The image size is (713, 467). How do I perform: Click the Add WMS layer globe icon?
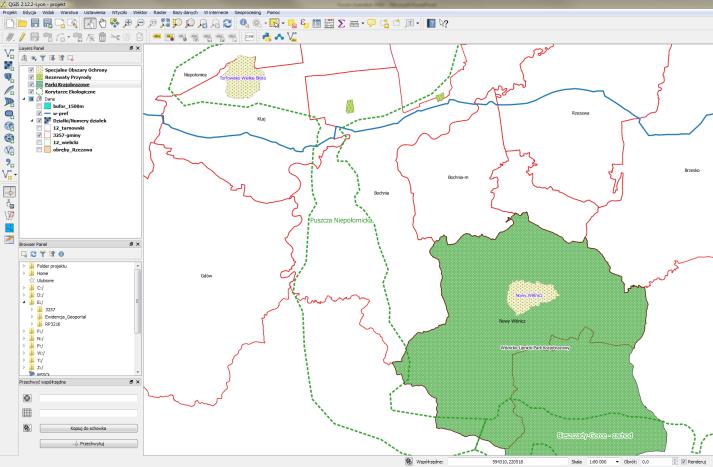pyautogui.click(x=9, y=126)
